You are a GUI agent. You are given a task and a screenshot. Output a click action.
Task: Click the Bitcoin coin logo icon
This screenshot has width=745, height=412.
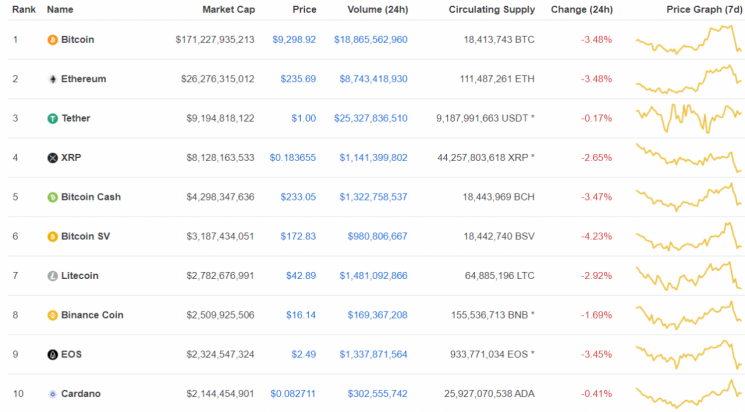pyautogui.click(x=52, y=40)
